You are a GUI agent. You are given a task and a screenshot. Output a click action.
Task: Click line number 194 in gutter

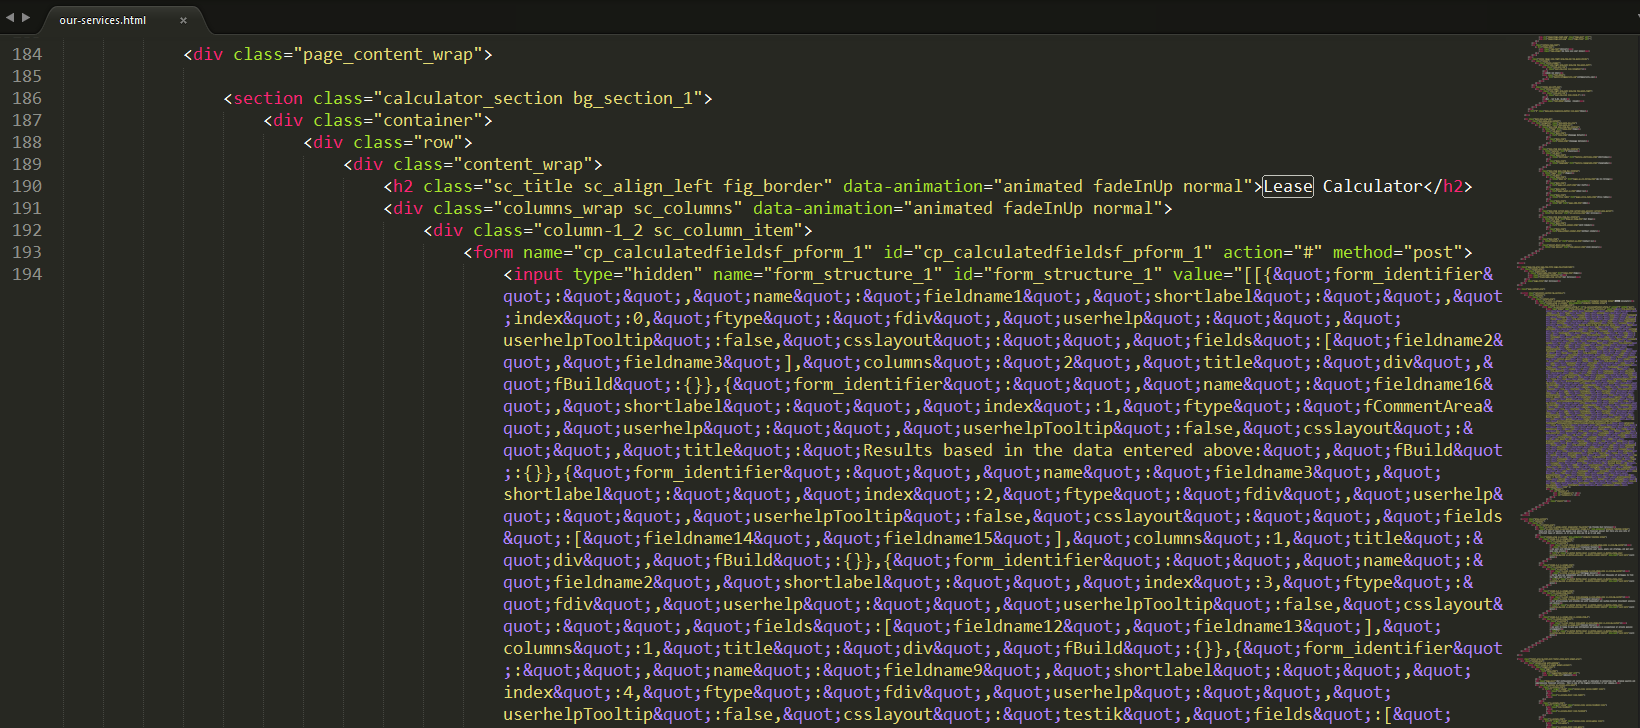tap(27, 274)
